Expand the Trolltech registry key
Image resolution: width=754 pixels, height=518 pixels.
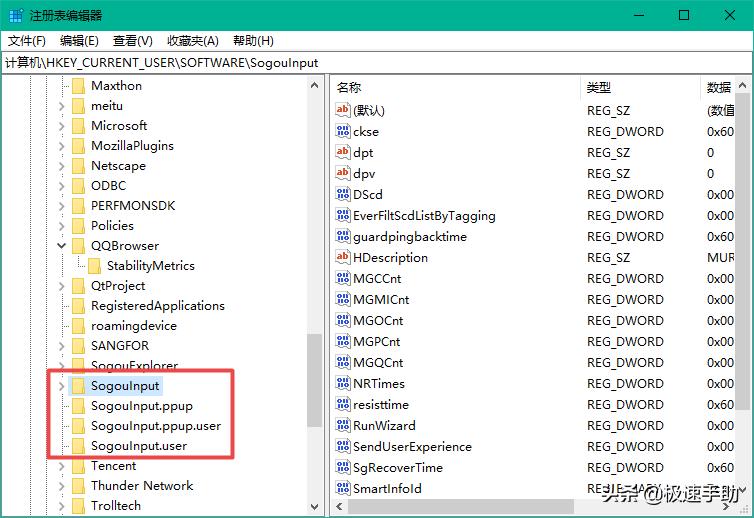pos(62,506)
